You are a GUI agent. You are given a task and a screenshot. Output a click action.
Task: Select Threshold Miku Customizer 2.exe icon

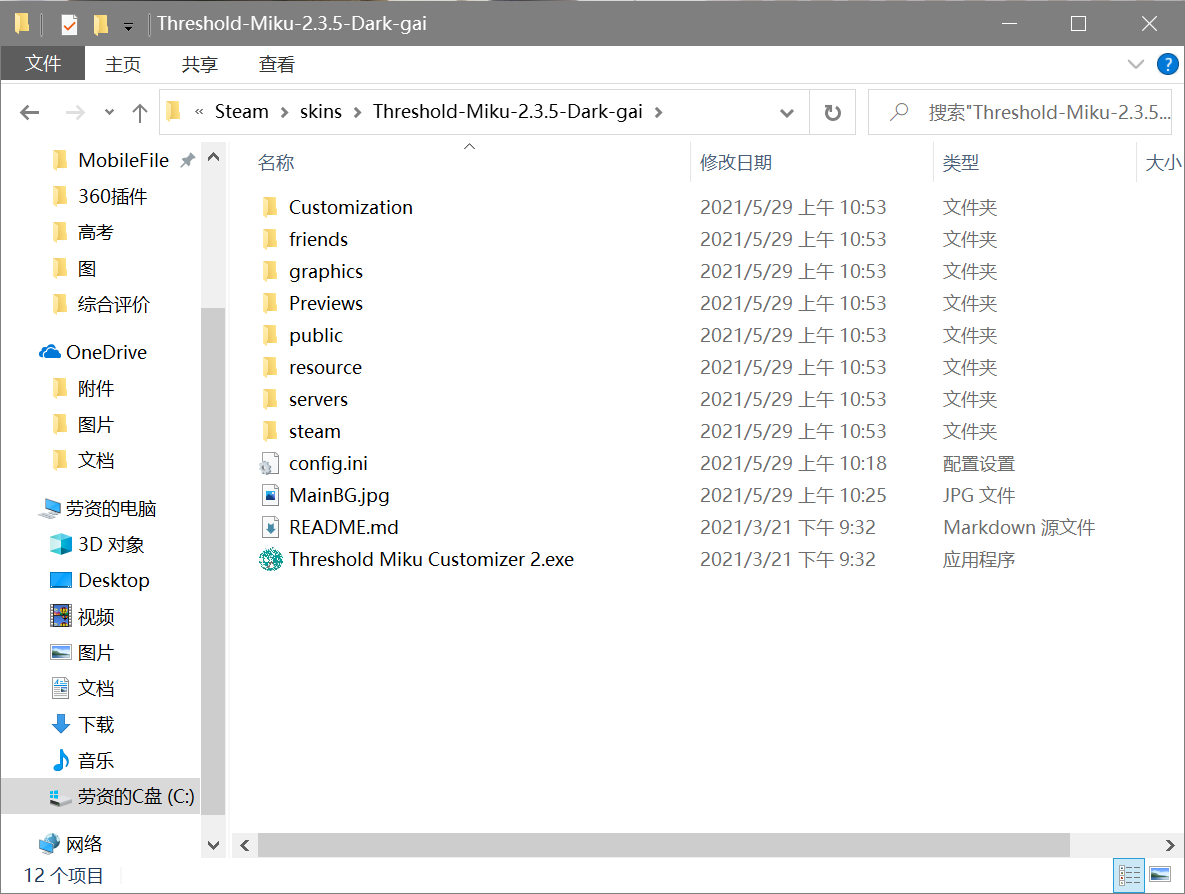tap(270, 559)
